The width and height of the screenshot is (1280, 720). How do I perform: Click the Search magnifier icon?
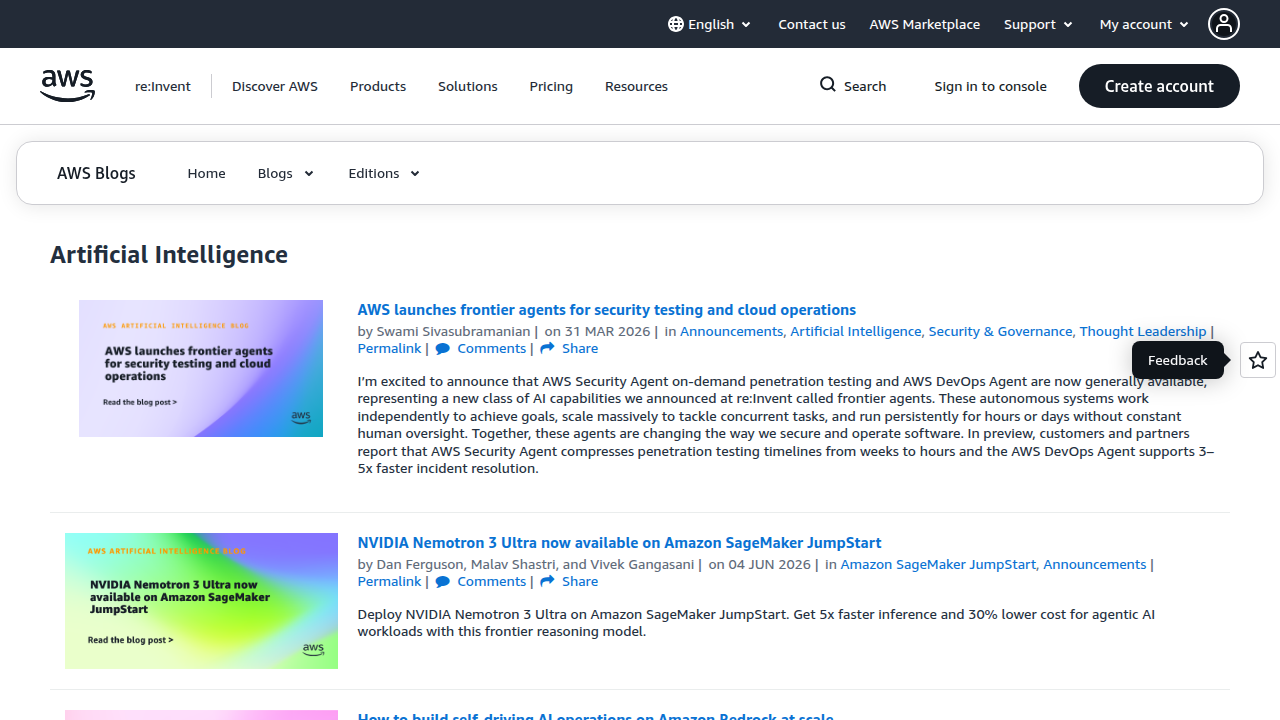tap(828, 85)
